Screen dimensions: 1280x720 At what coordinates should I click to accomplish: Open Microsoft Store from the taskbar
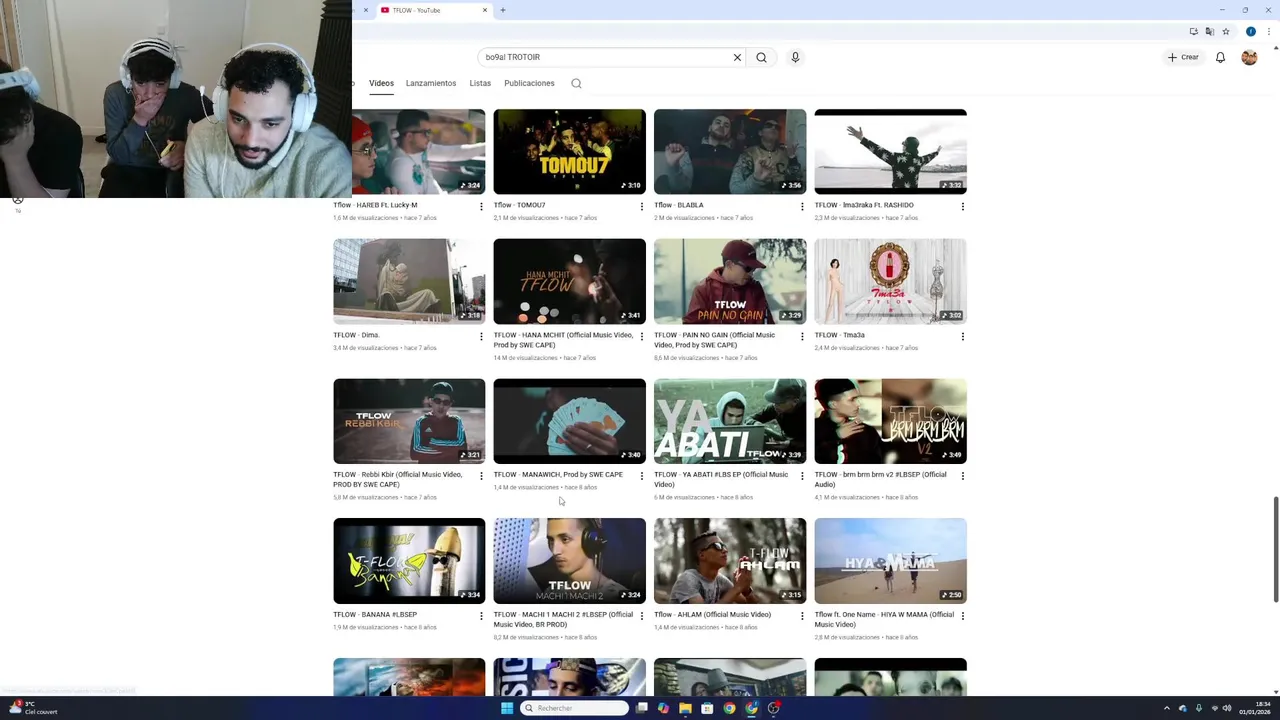(x=707, y=708)
